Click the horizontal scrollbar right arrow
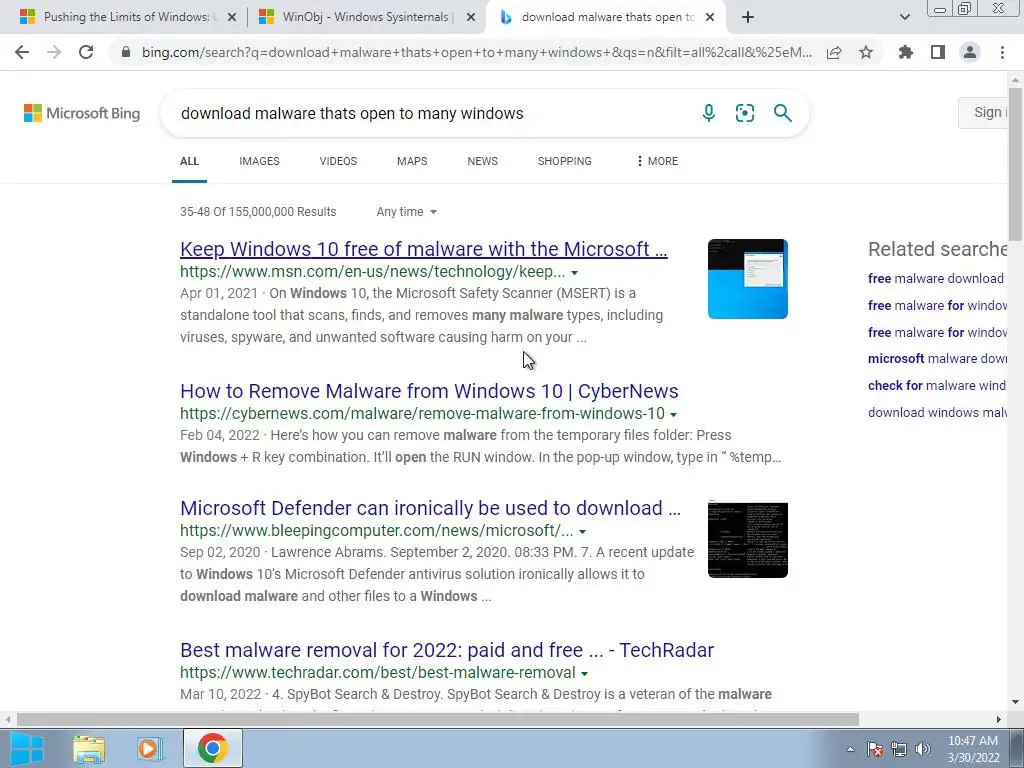 pos(999,720)
